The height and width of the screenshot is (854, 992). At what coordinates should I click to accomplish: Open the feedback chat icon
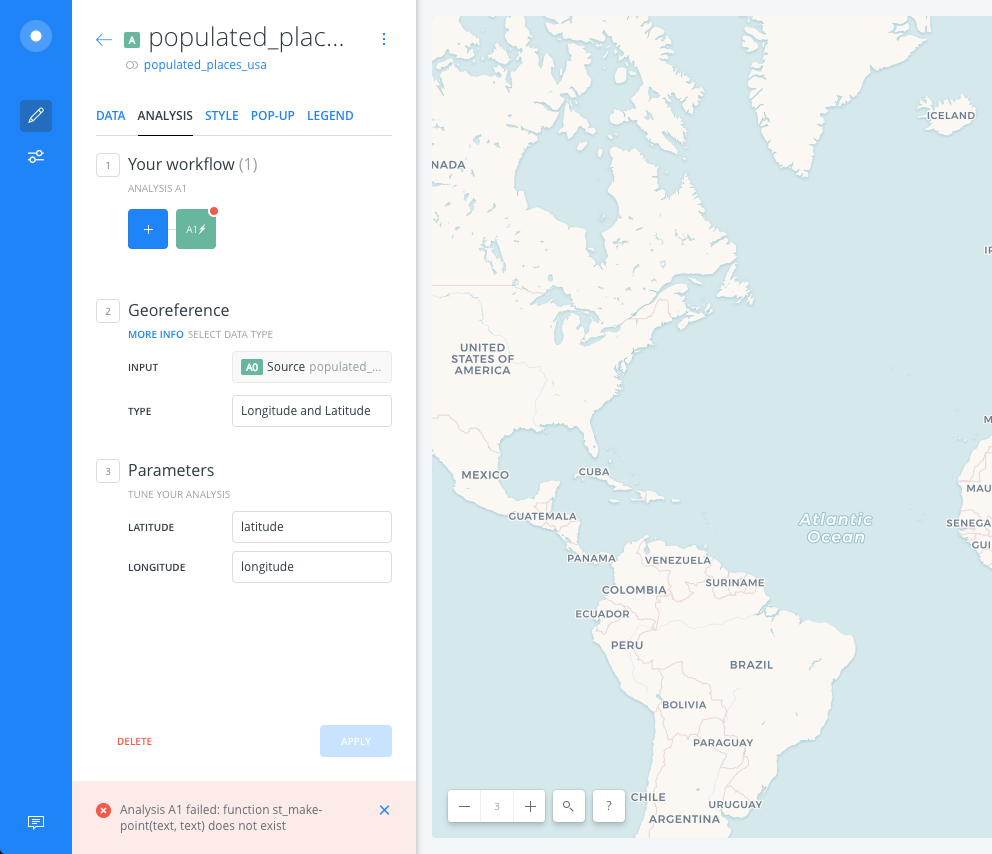pyautogui.click(x=35, y=821)
